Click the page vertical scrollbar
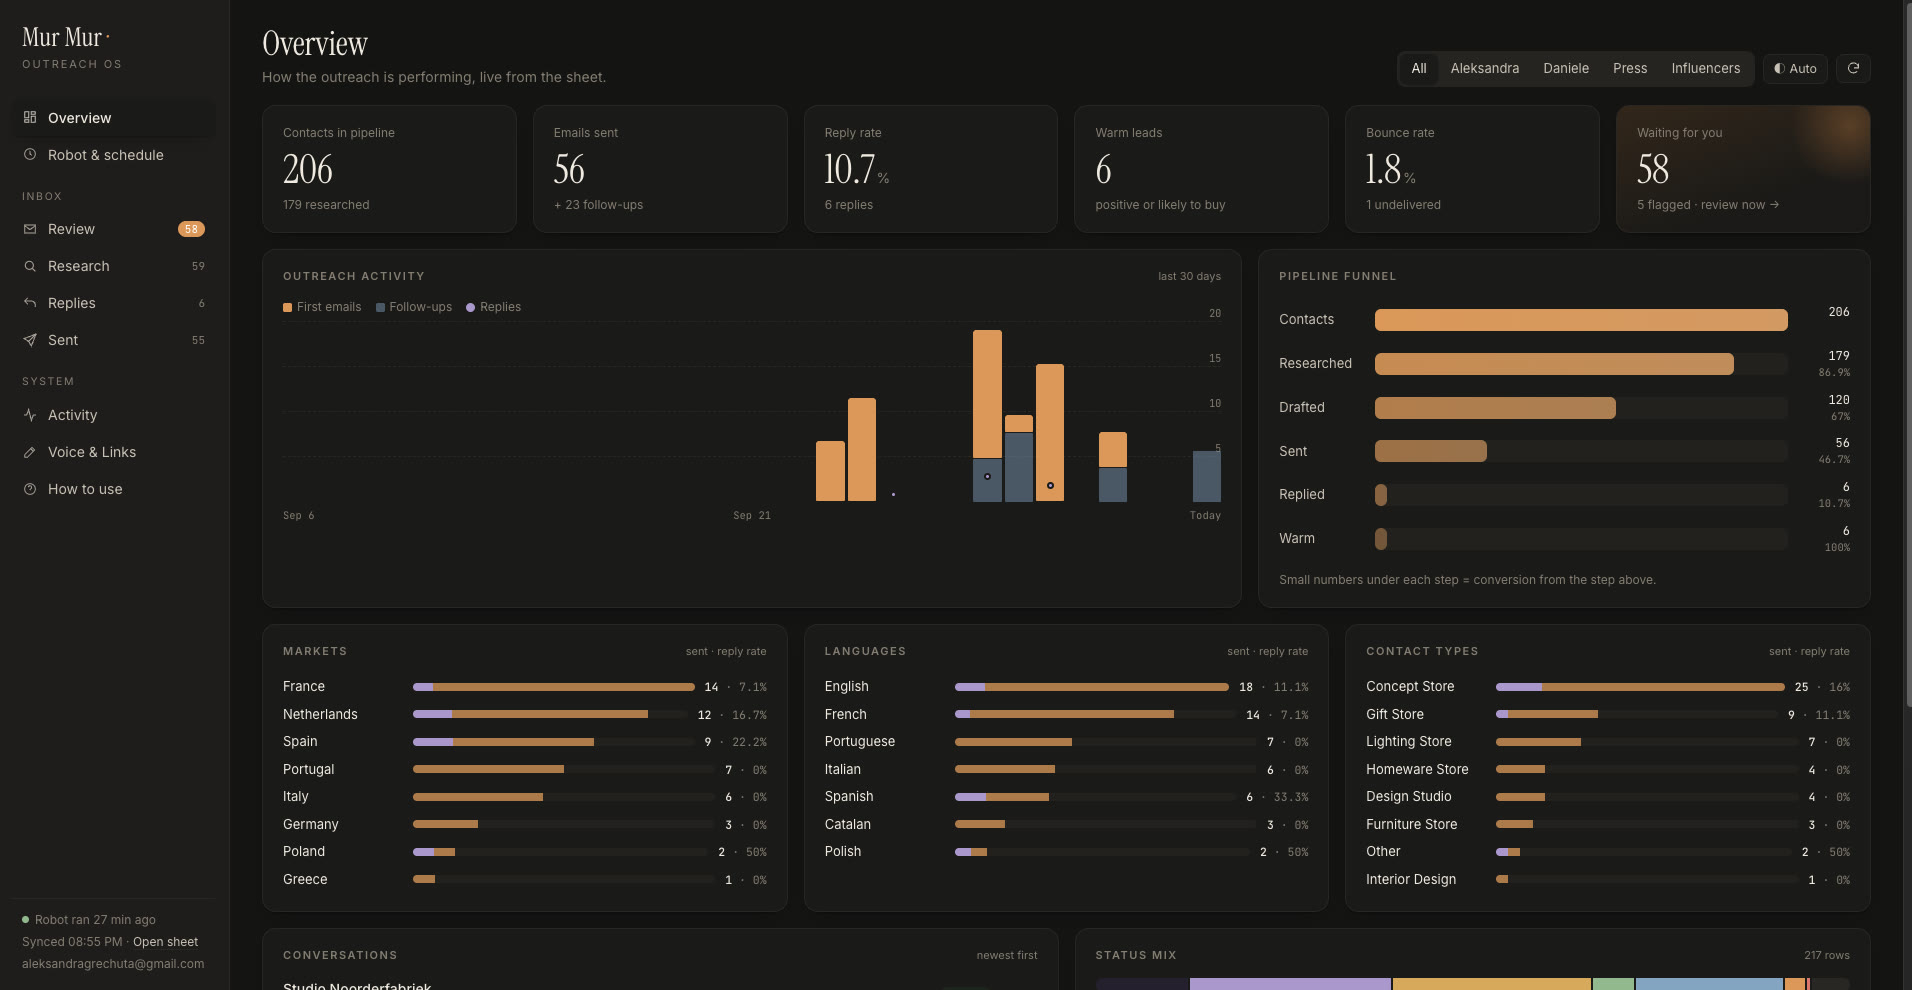The image size is (1912, 990). [x=1907, y=355]
